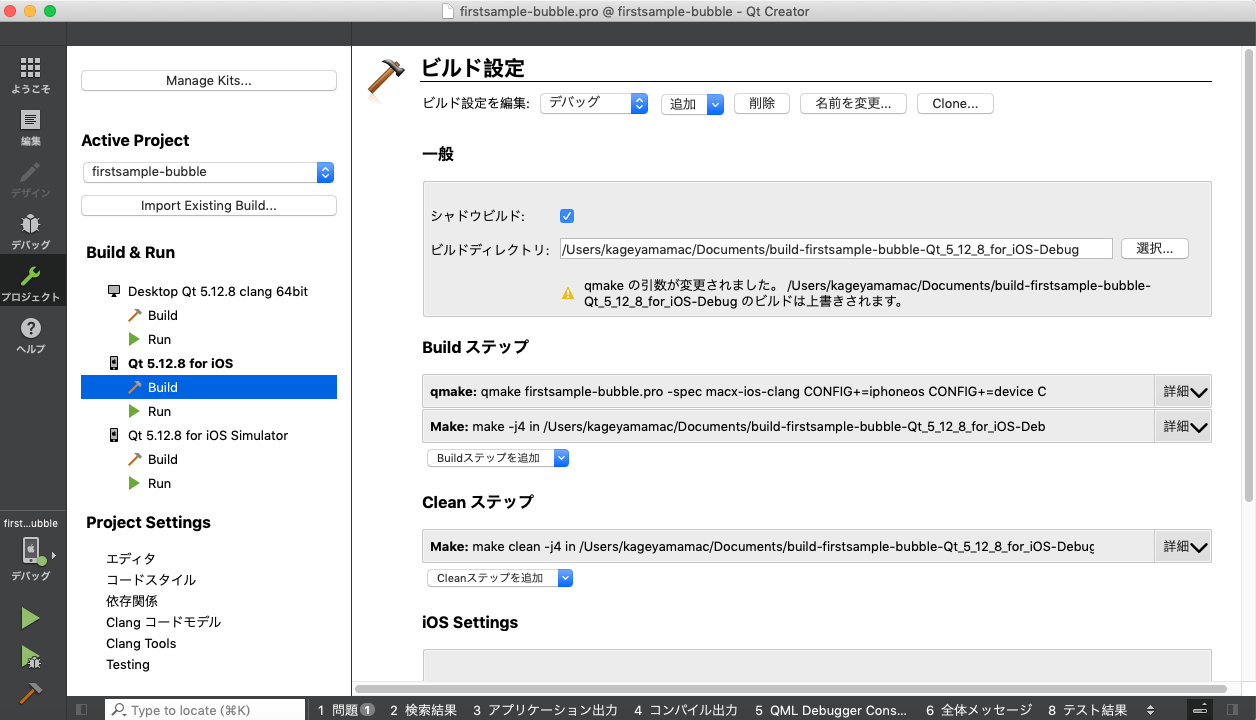Expand 詳細 for Make build step

click(1184, 427)
